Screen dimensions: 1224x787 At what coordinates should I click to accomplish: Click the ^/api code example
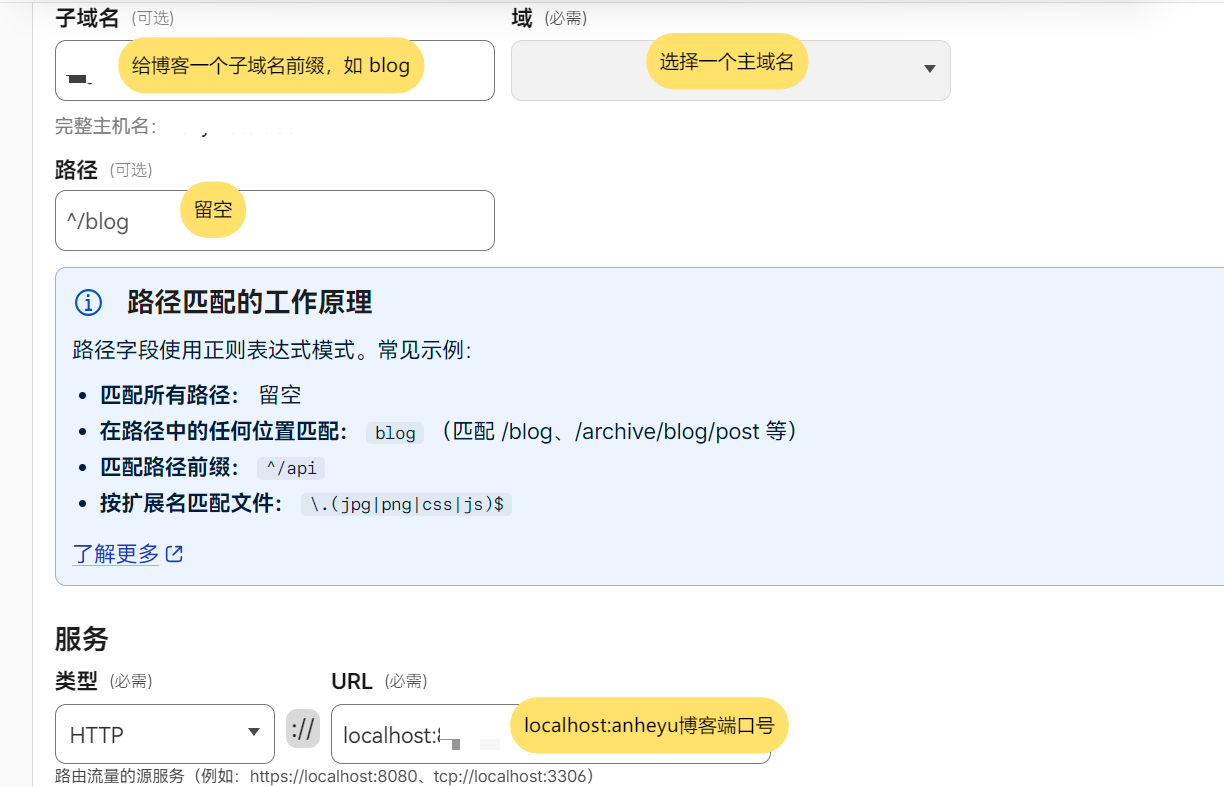tap(291, 468)
